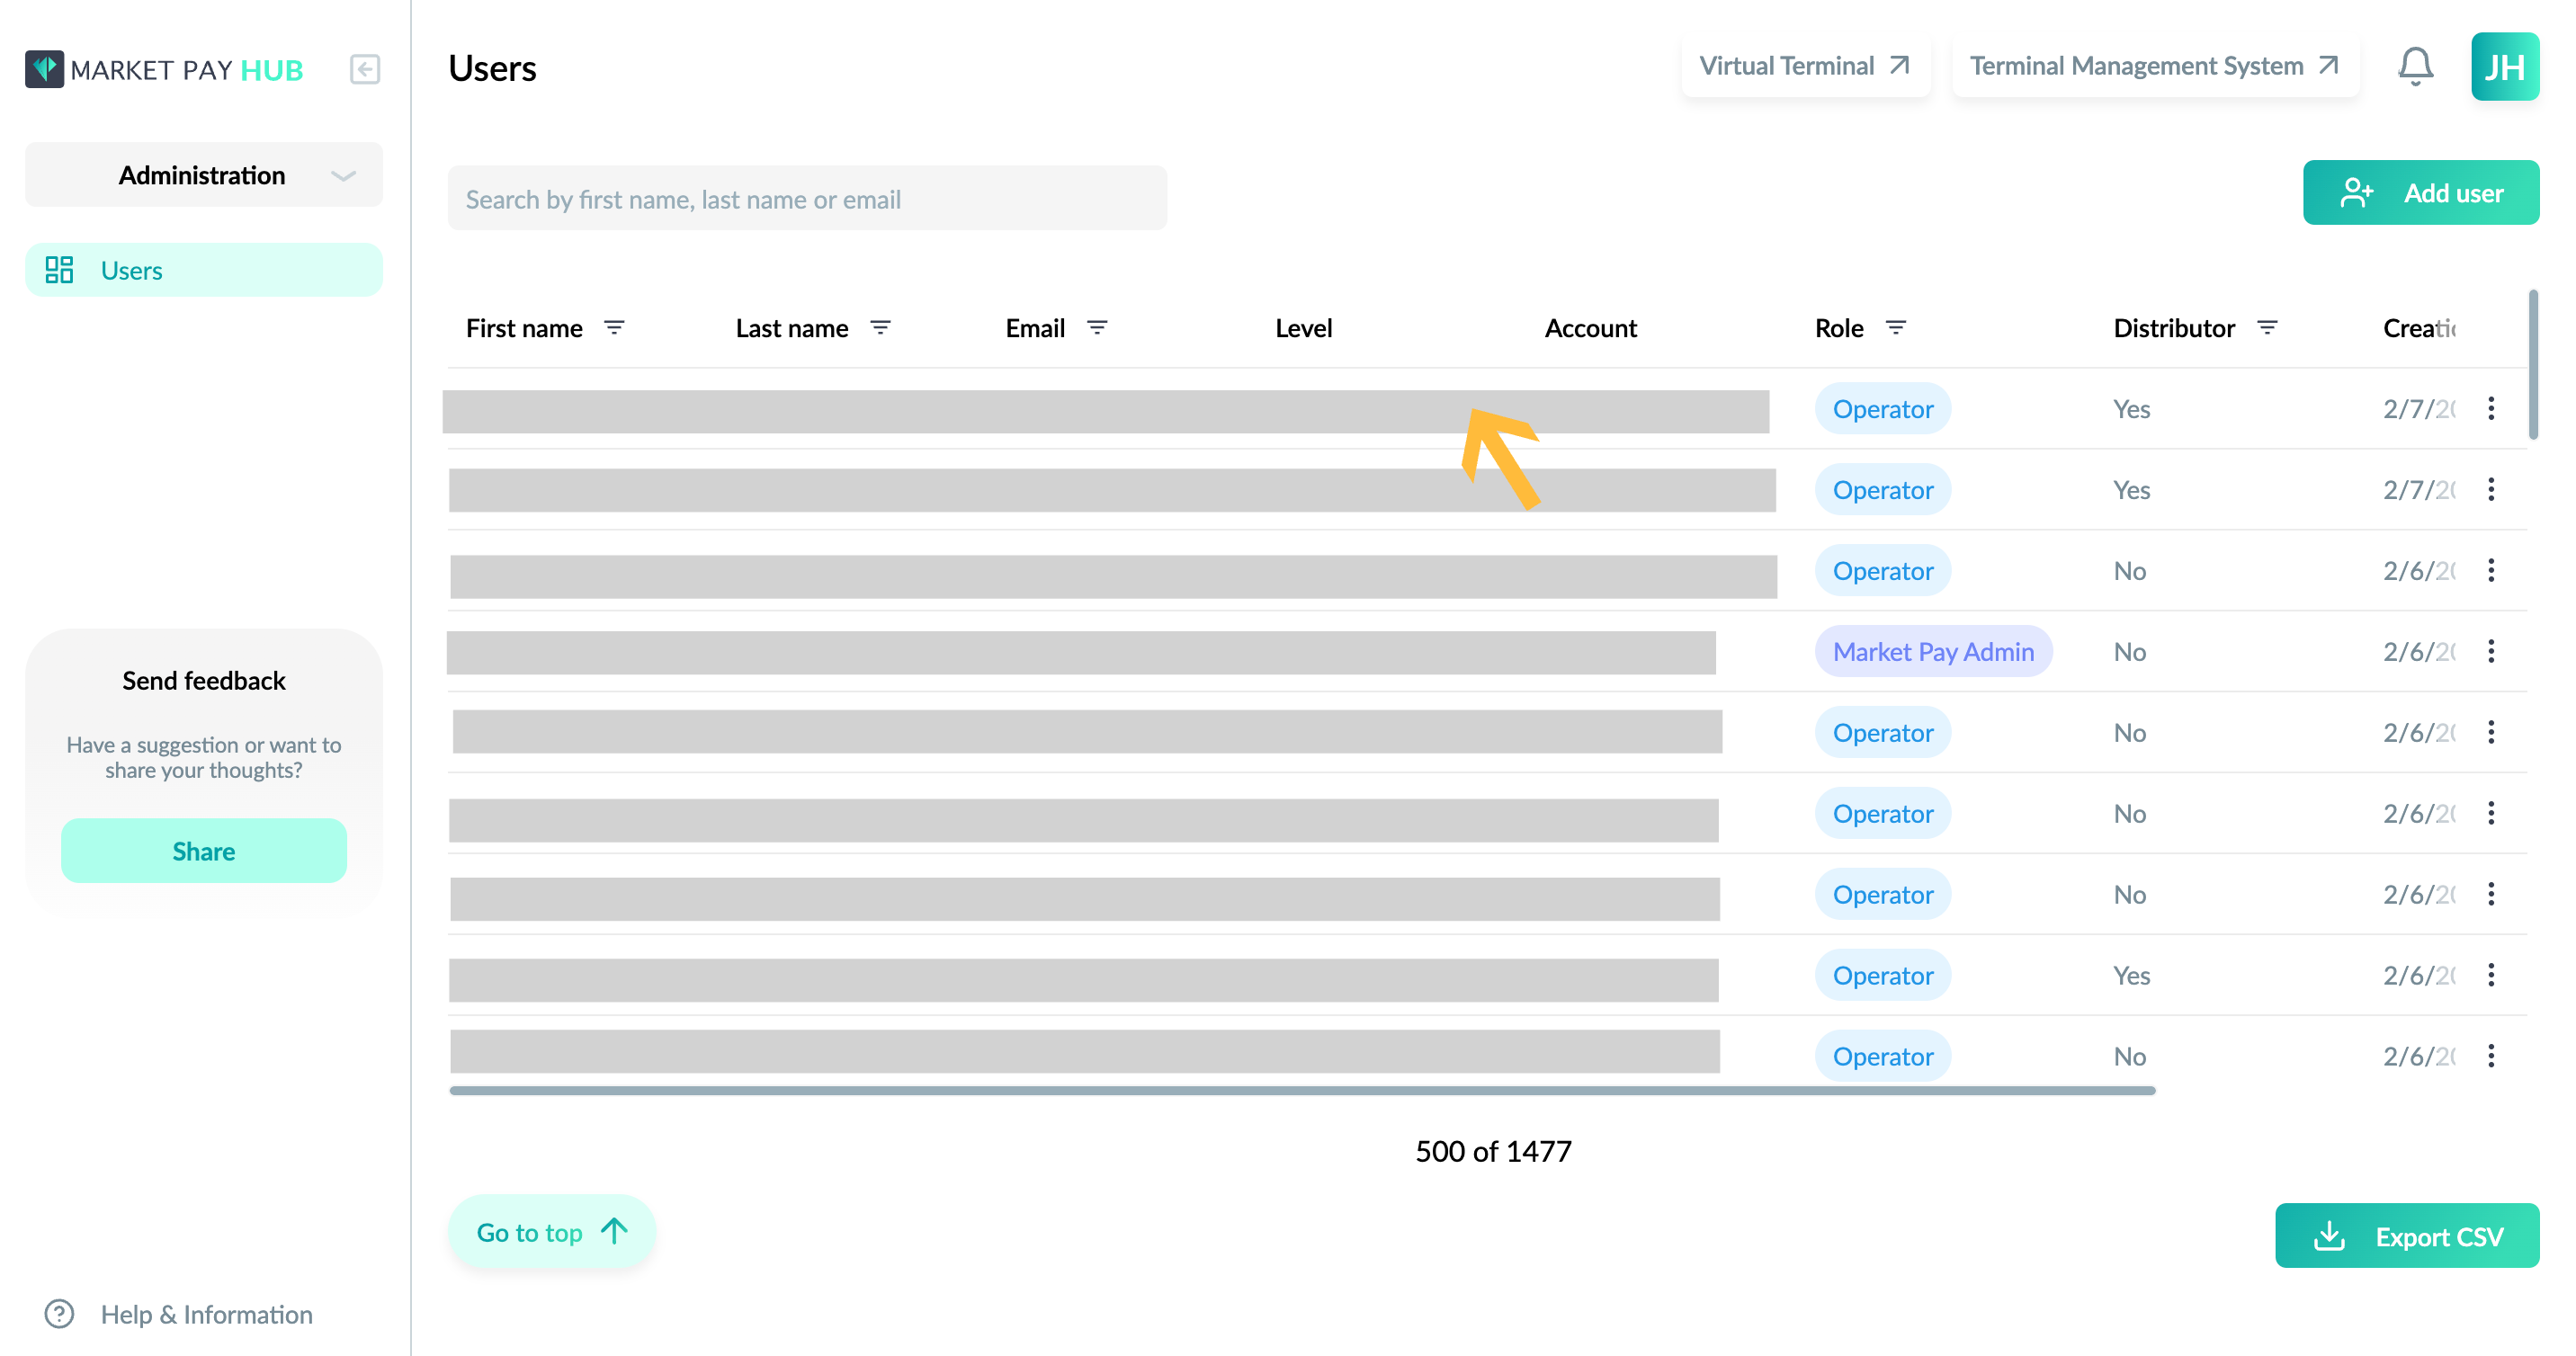Screen dimensions: 2576x1356
Task: Open three-dot menu for the first user row
Action: [2491, 408]
